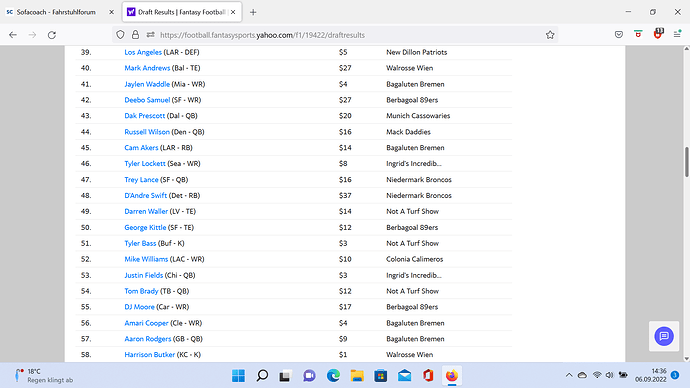Open the battery status tray icon
This screenshot has height=388, width=690.
pyautogui.click(x=623, y=375)
